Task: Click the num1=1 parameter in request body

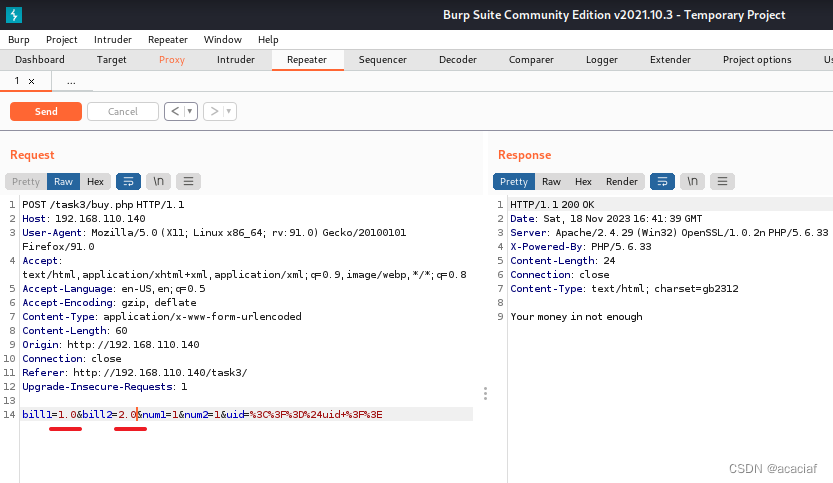Action: (160, 414)
